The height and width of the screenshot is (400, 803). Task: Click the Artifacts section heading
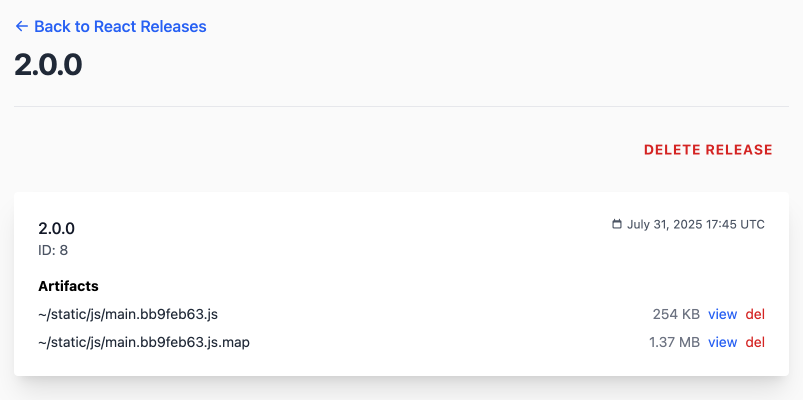pos(69,286)
